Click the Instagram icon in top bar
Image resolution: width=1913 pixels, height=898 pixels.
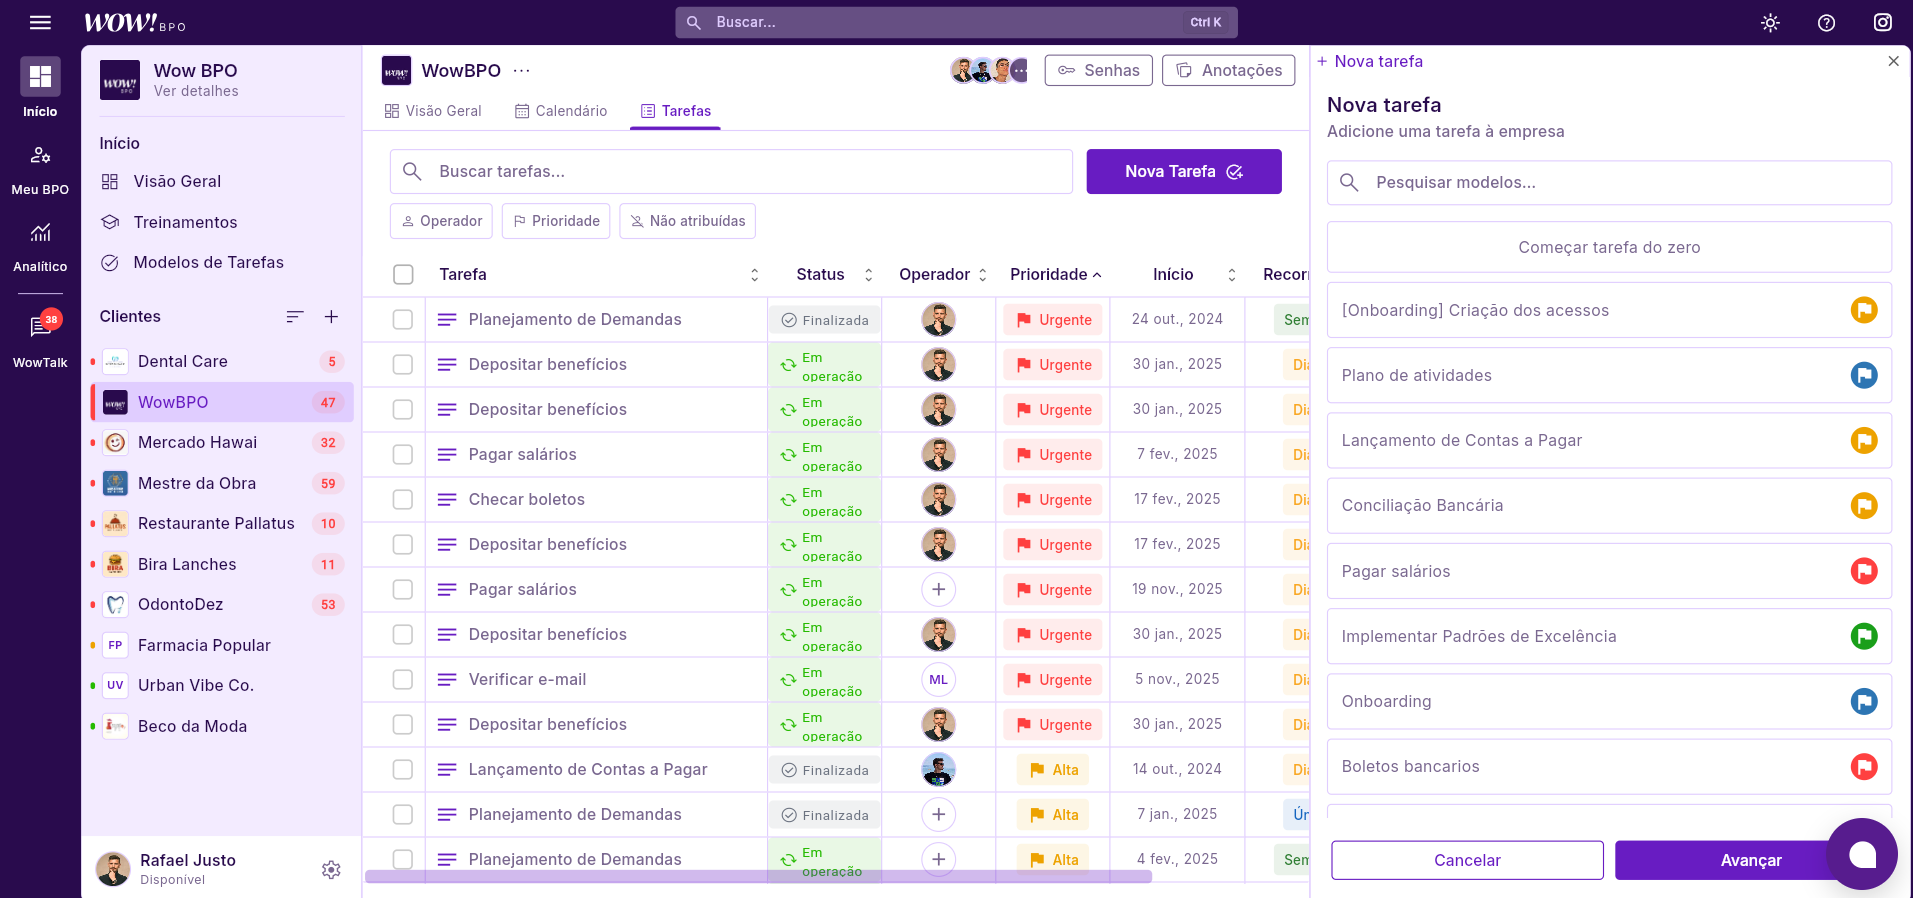[1882, 23]
